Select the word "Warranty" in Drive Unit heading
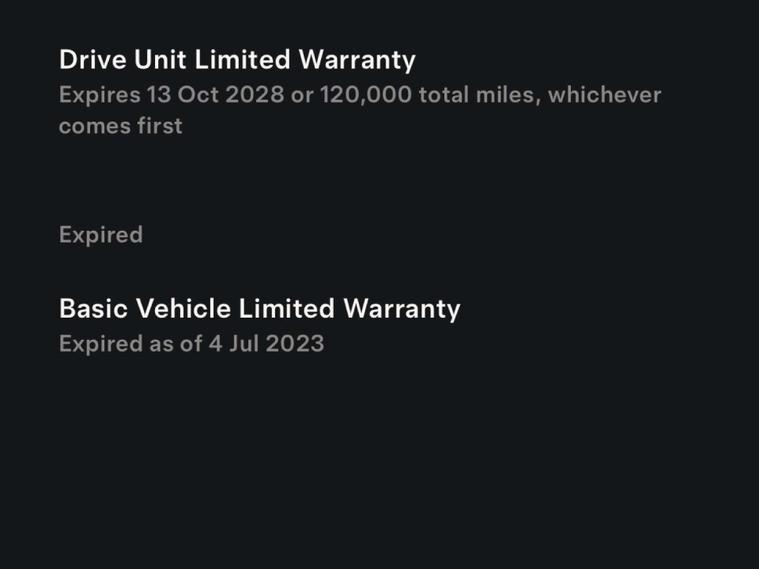 pos(357,60)
